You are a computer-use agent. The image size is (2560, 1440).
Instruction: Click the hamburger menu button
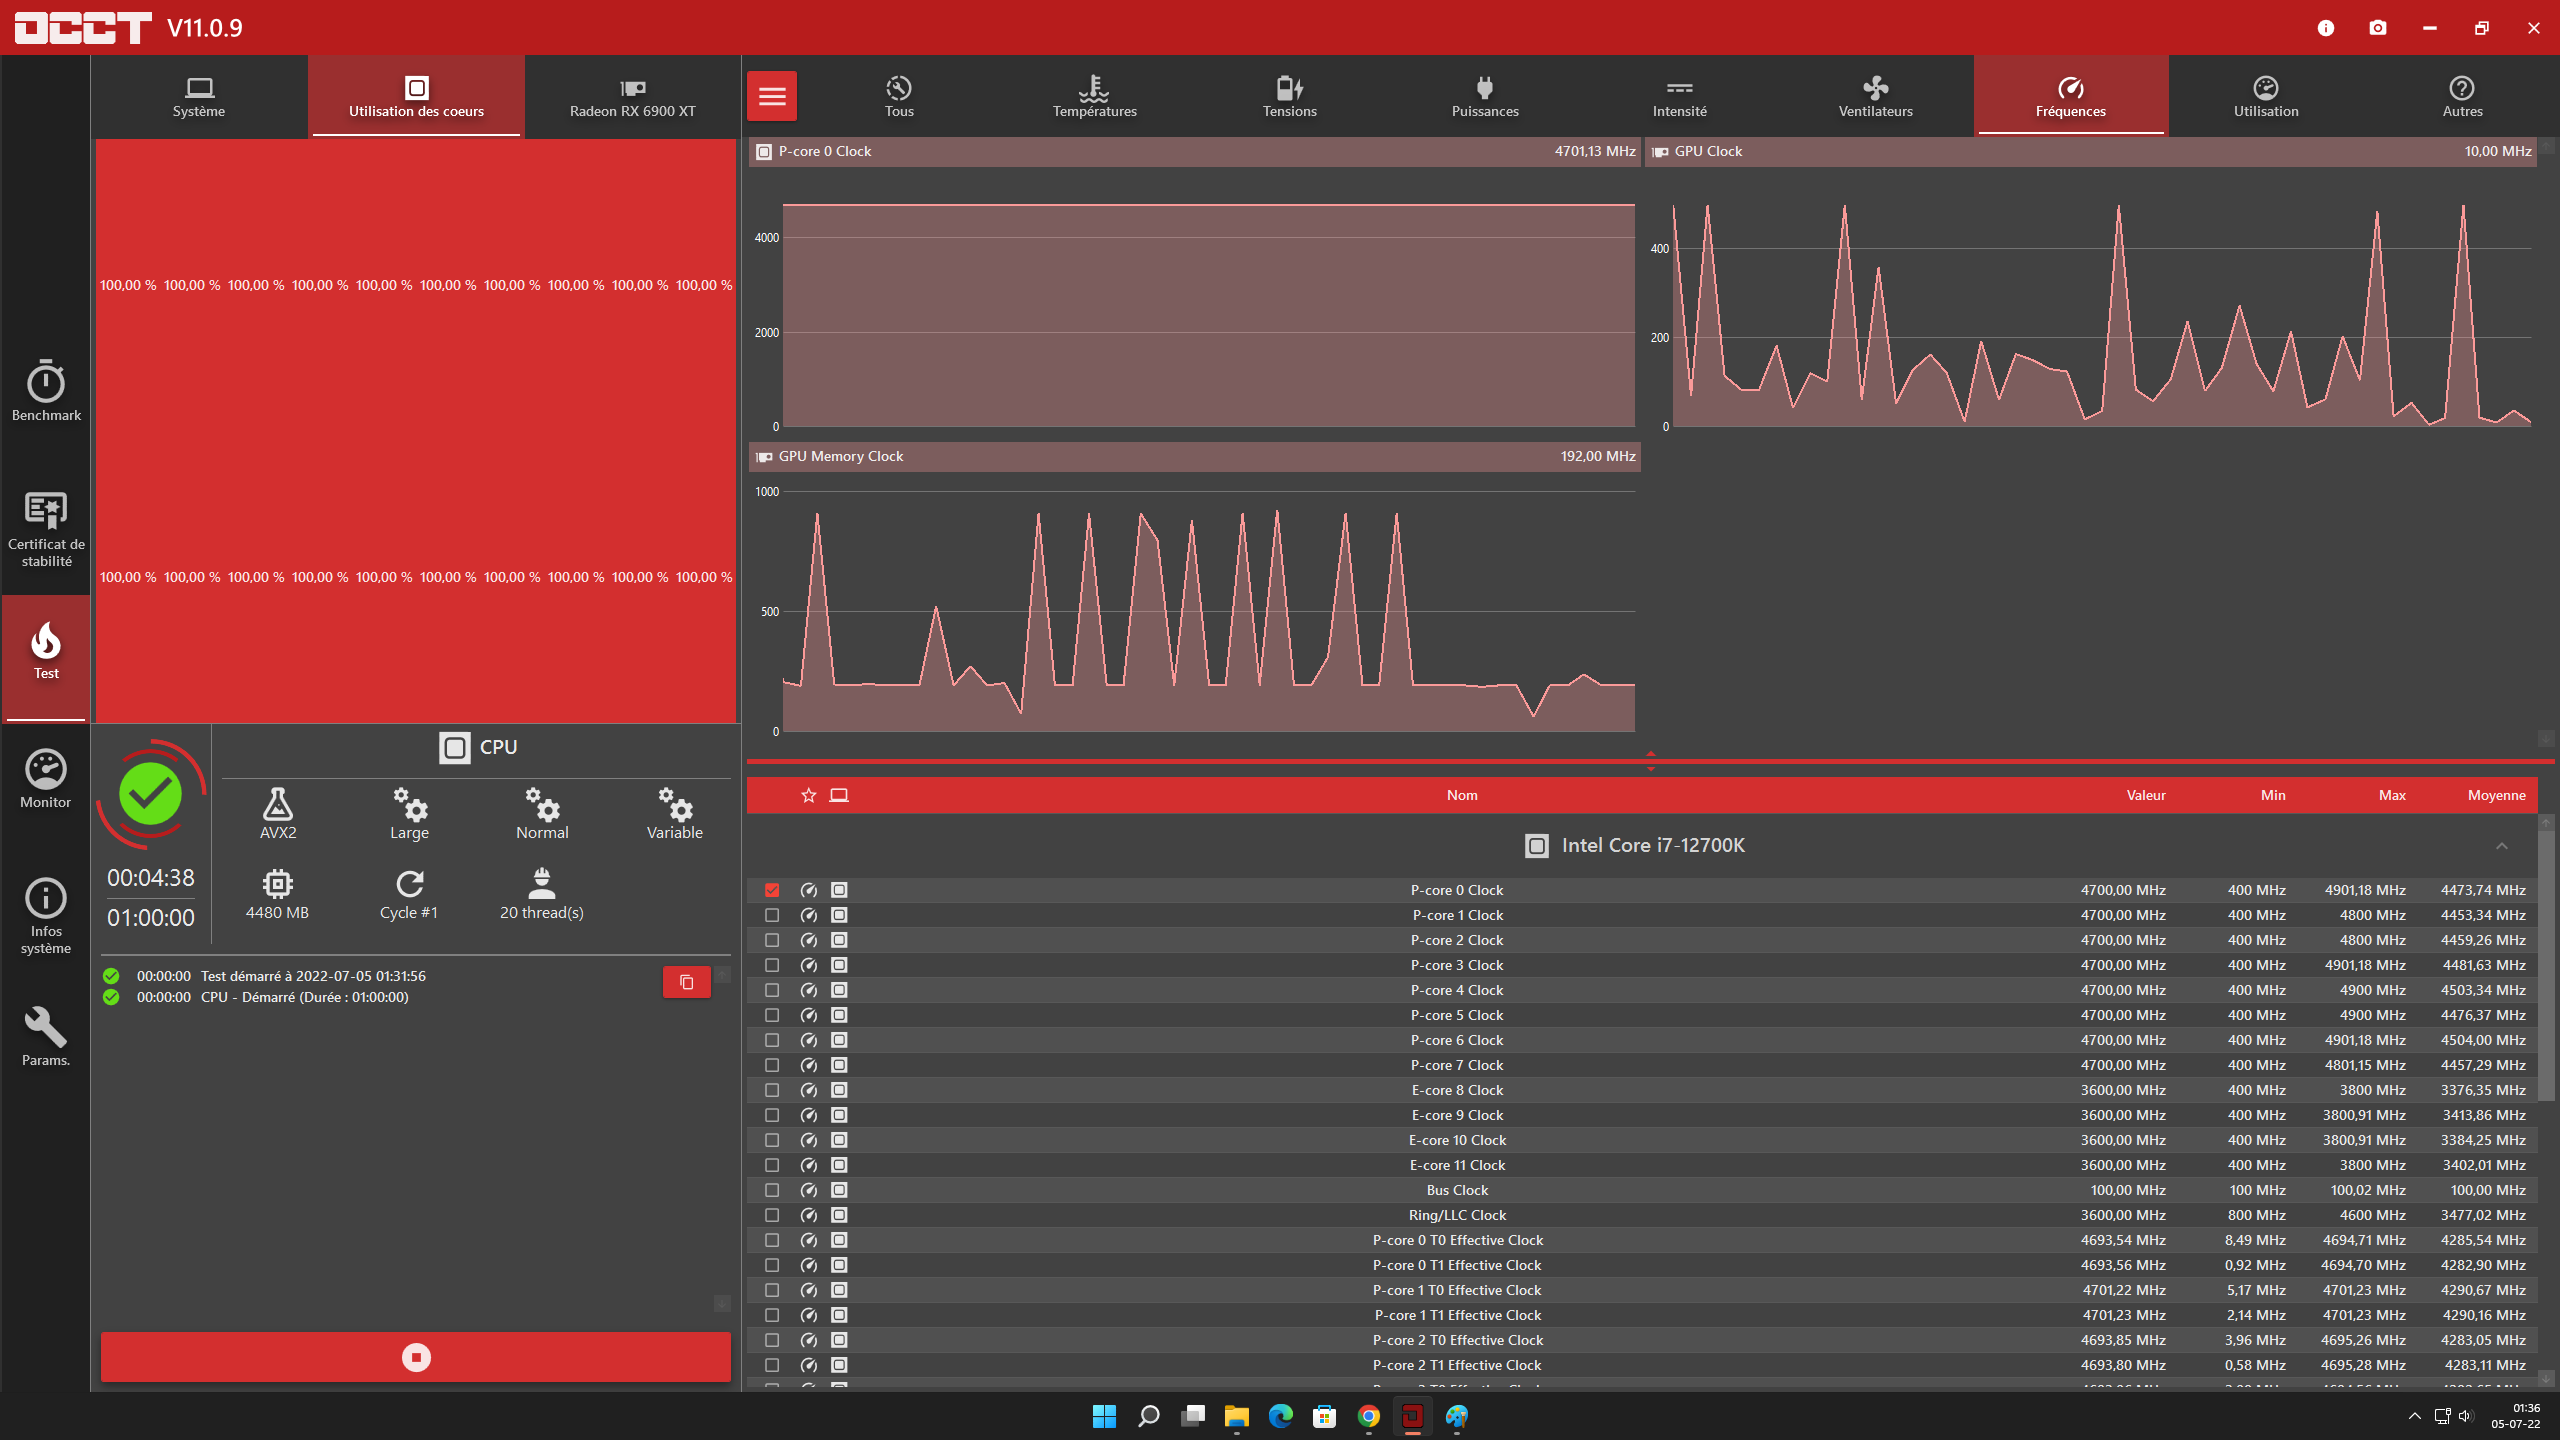(772, 96)
